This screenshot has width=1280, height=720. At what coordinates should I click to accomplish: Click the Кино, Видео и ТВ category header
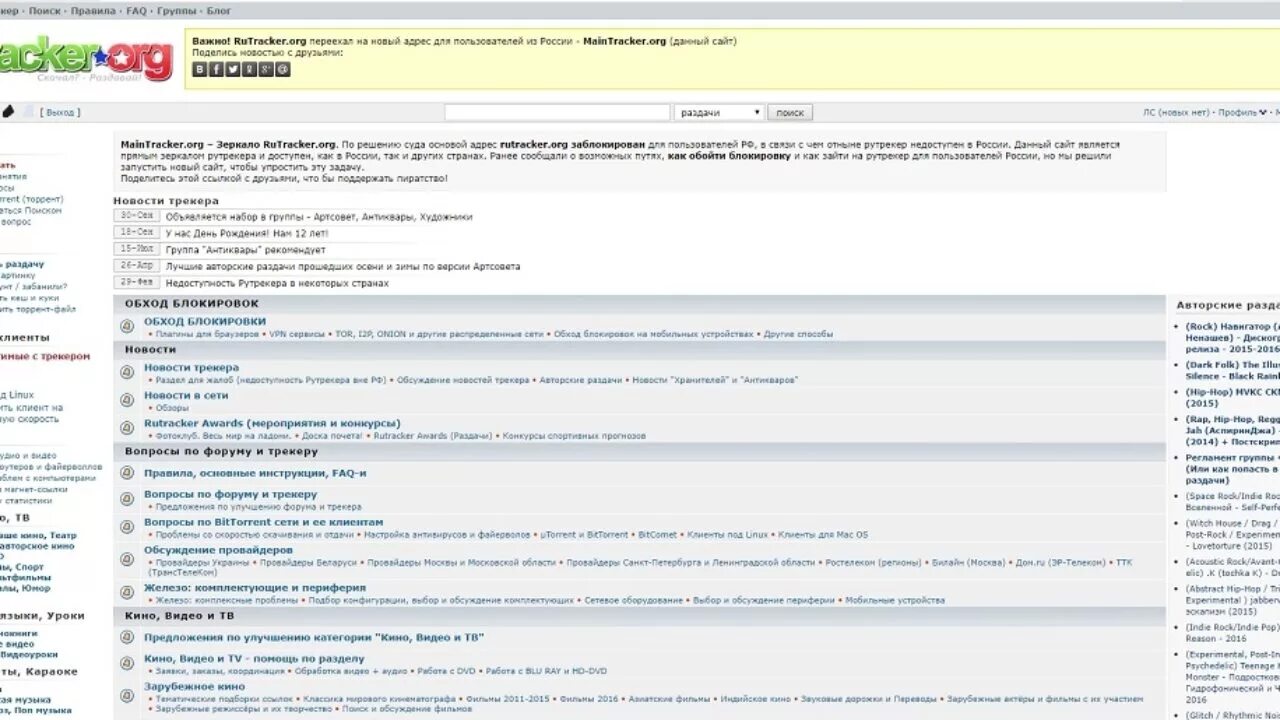(179, 616)
